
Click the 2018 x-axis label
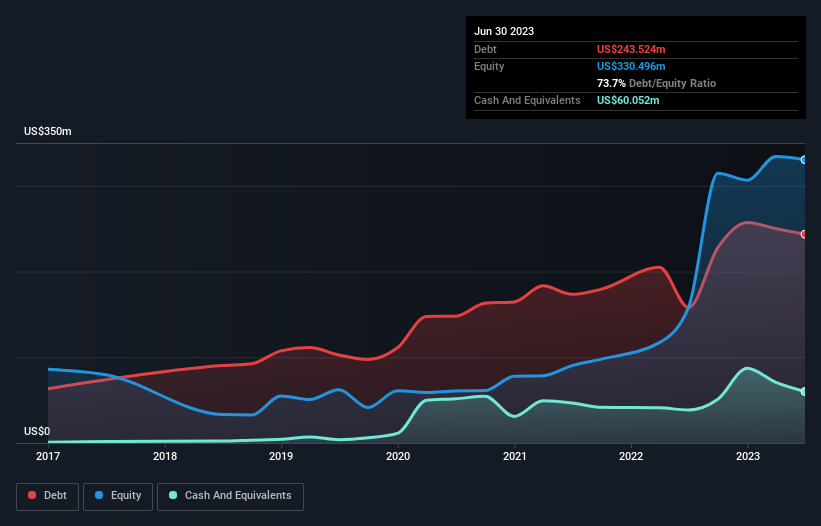pyautogui.click(x=165, y=456)
